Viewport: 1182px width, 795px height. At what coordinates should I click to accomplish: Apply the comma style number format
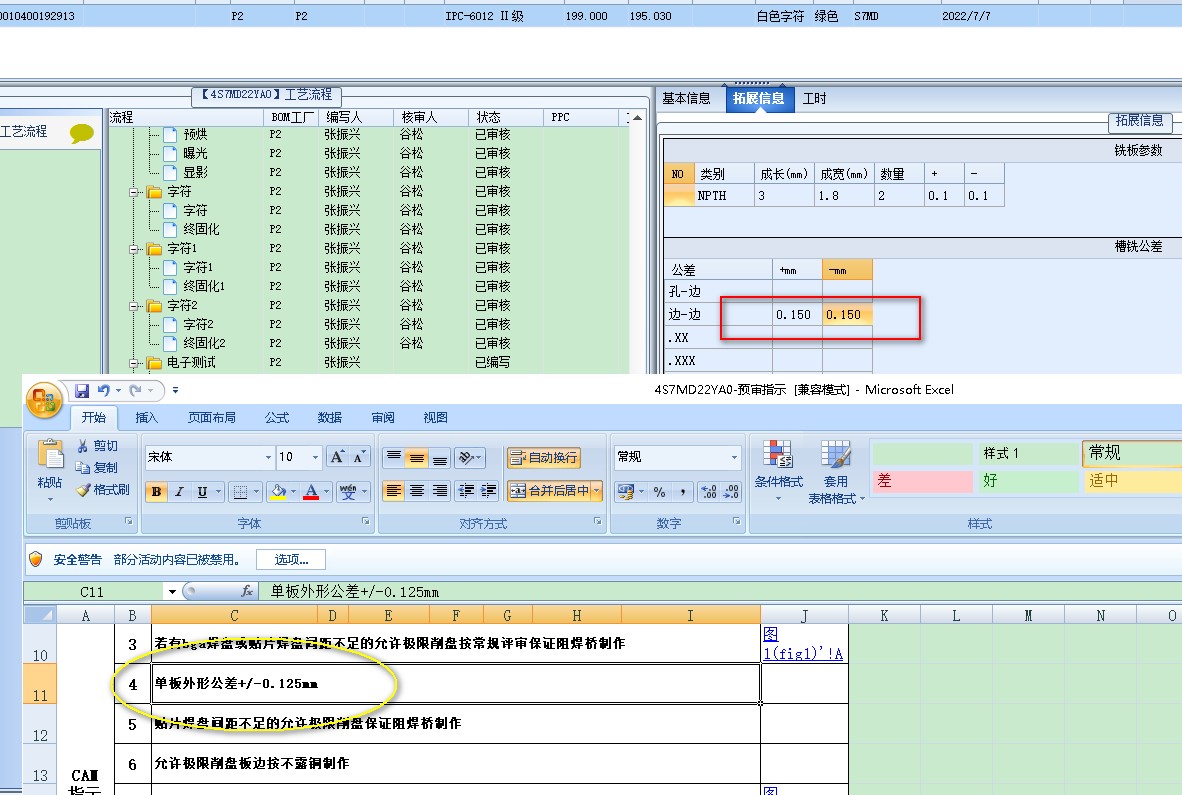tap(682, 492)
